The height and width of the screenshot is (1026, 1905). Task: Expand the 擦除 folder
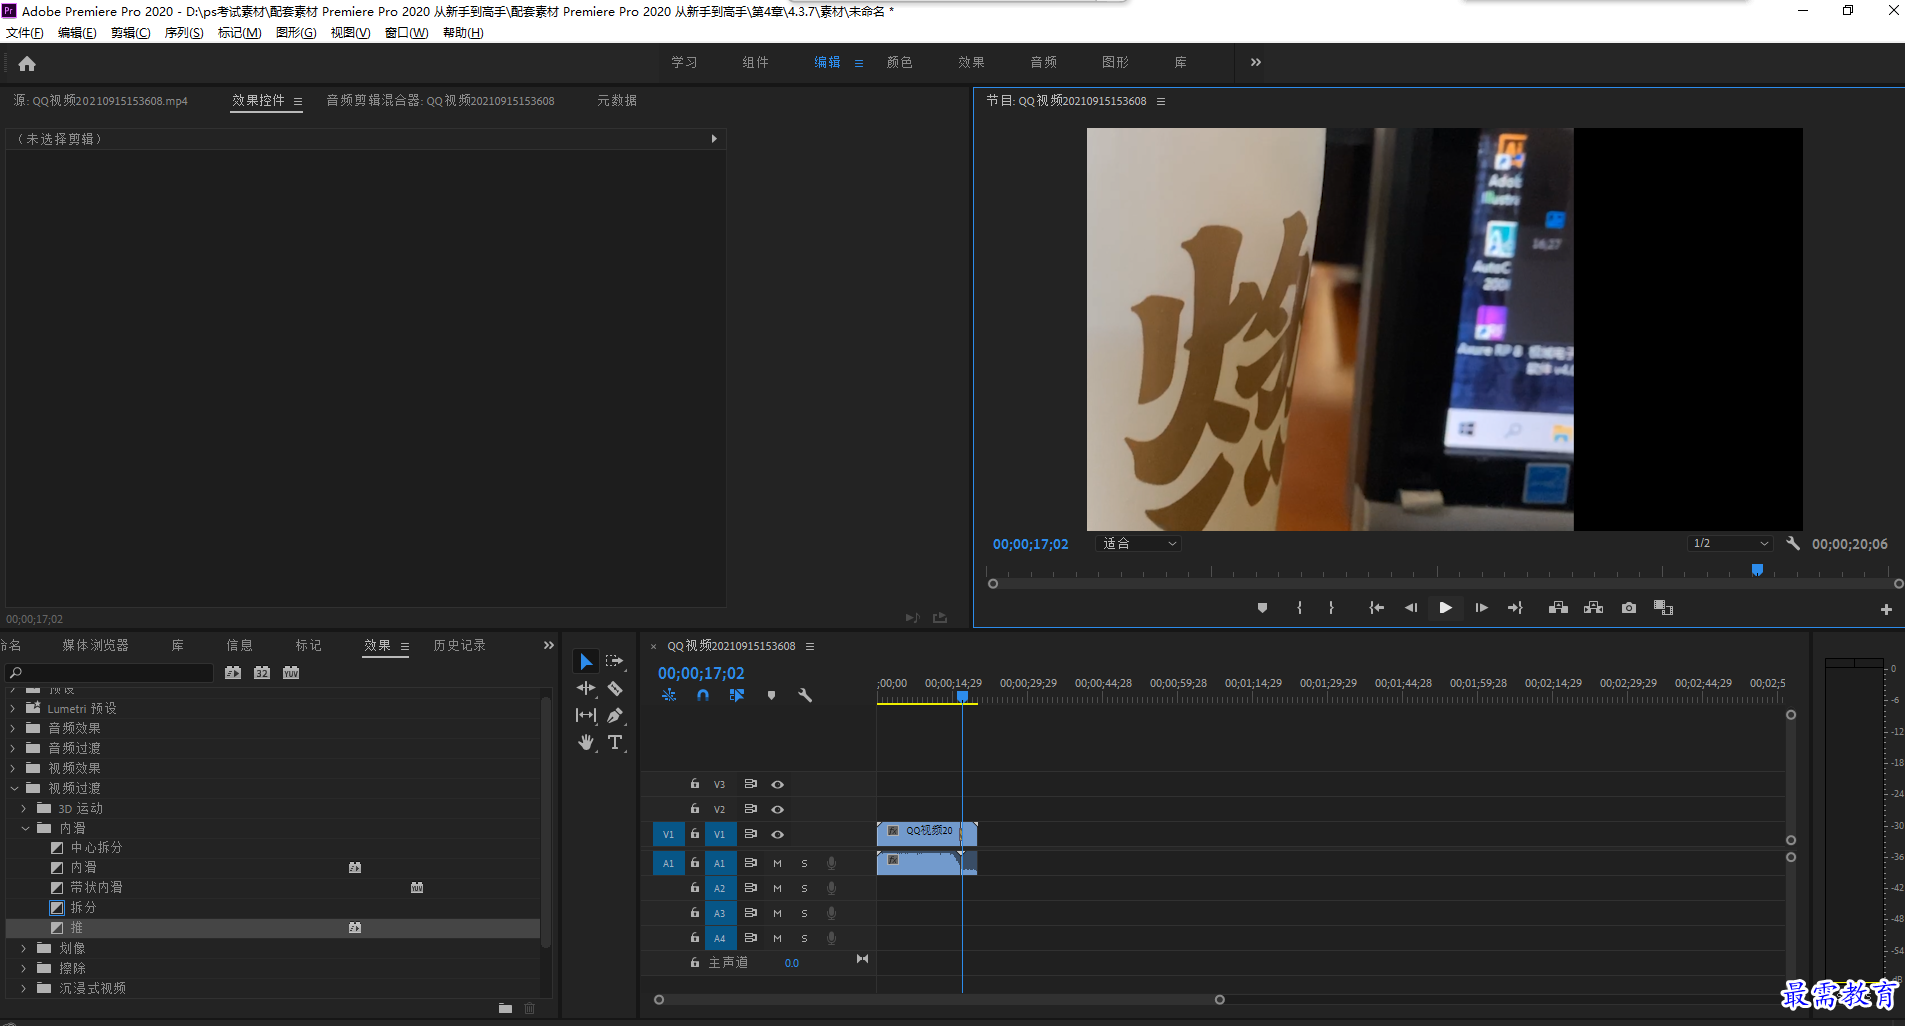click(24, 968)
